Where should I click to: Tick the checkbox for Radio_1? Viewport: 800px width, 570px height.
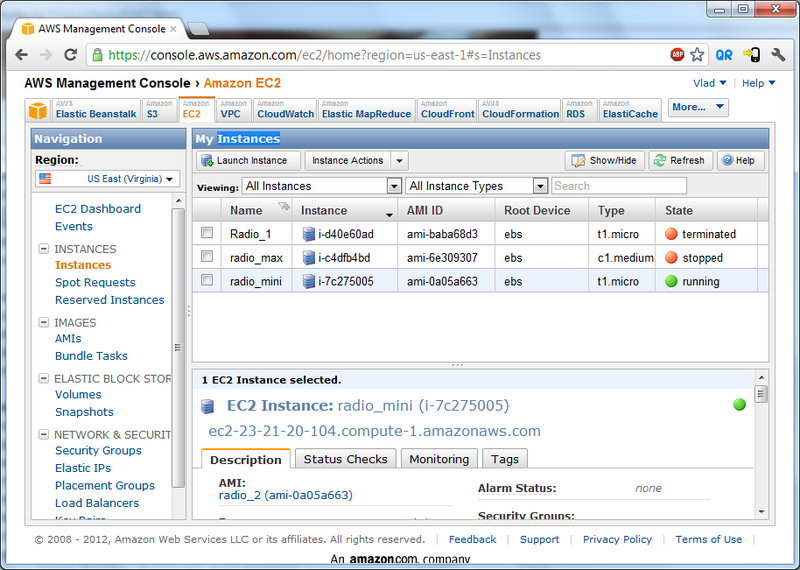pyautogui.click(x=207, y=233)
